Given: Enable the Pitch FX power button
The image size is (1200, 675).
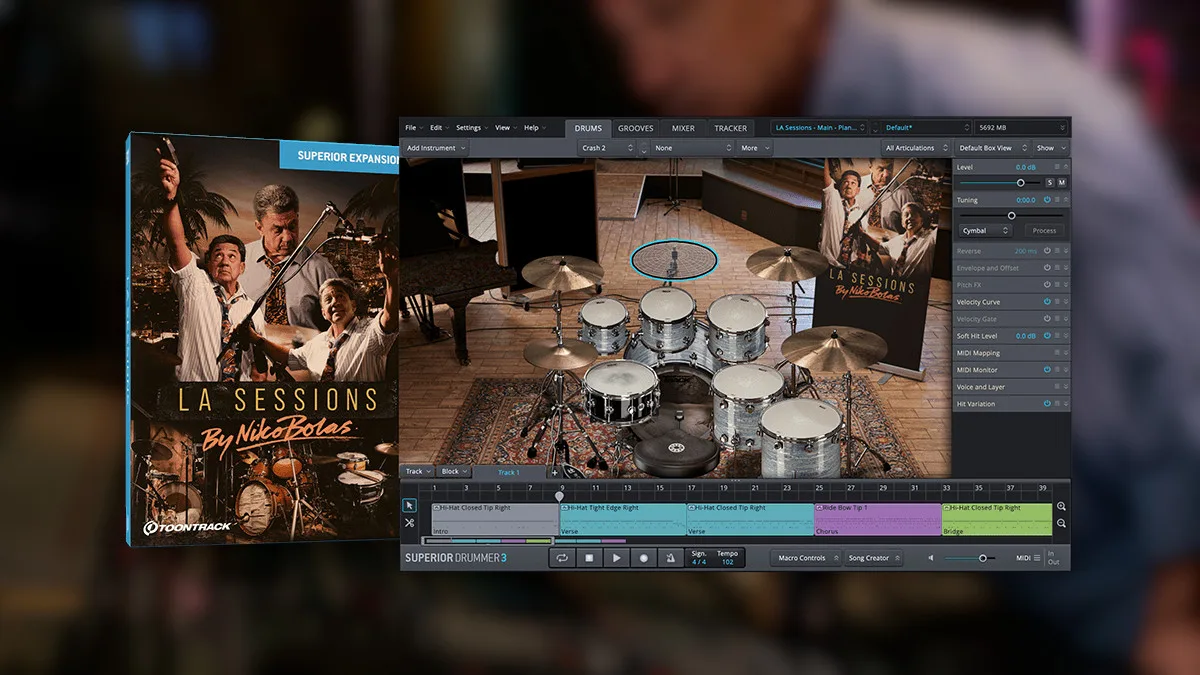Looking at the screenshot, I should tap(1047, 285).
